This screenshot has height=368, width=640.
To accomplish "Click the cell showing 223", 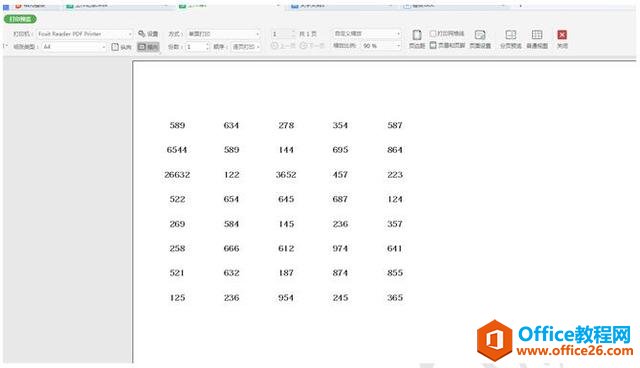I will pyautogui.click(x=395, y=175).
